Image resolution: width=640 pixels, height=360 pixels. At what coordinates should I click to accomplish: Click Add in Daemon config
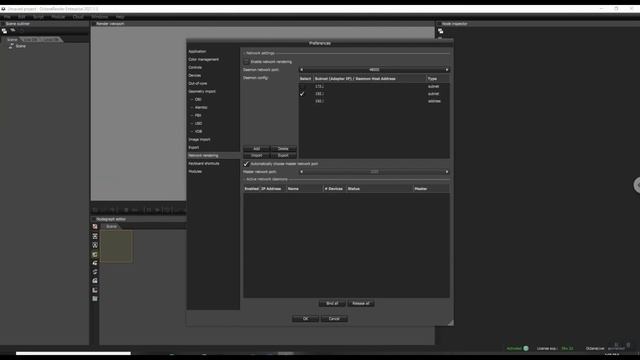coord(256,149)
